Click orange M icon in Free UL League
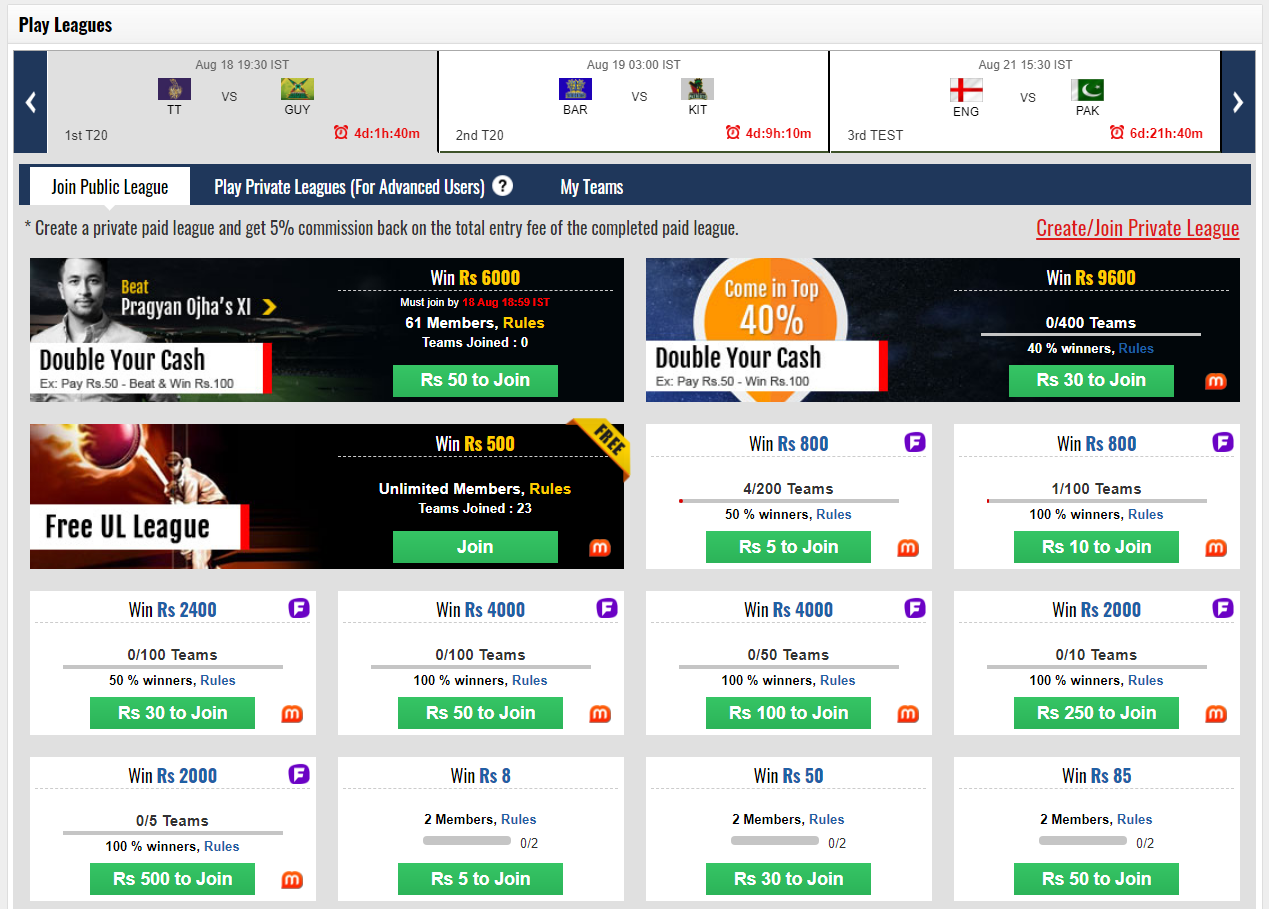Screen dimensions: 1269x909 tap(600, 547)
